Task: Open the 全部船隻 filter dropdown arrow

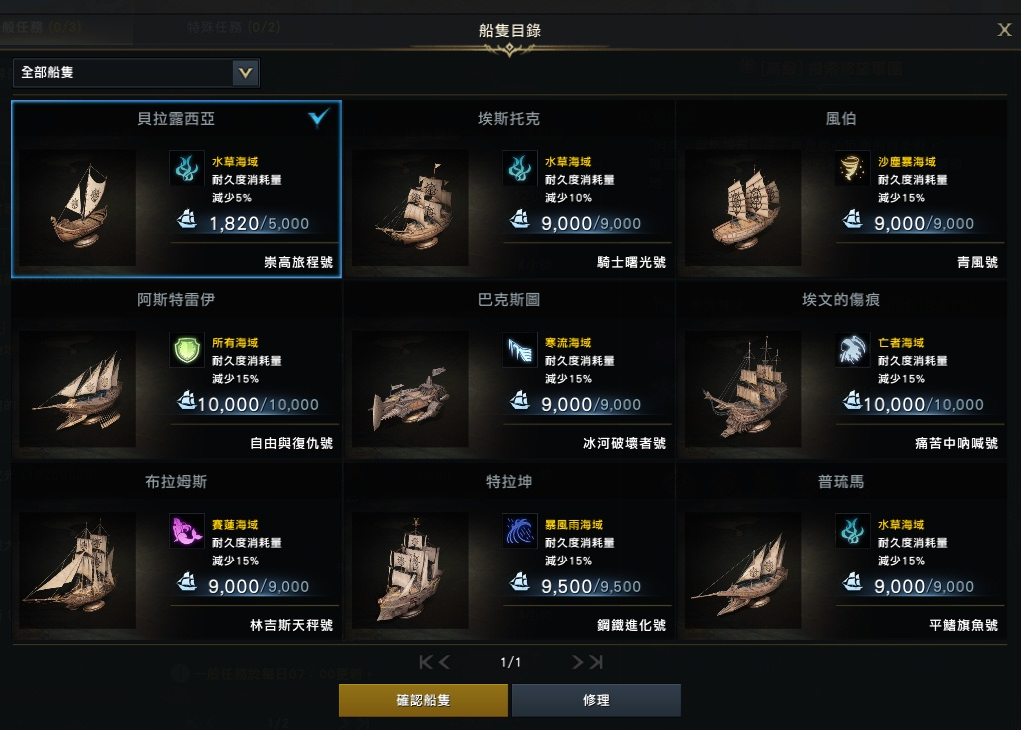Action: (245, 73)
